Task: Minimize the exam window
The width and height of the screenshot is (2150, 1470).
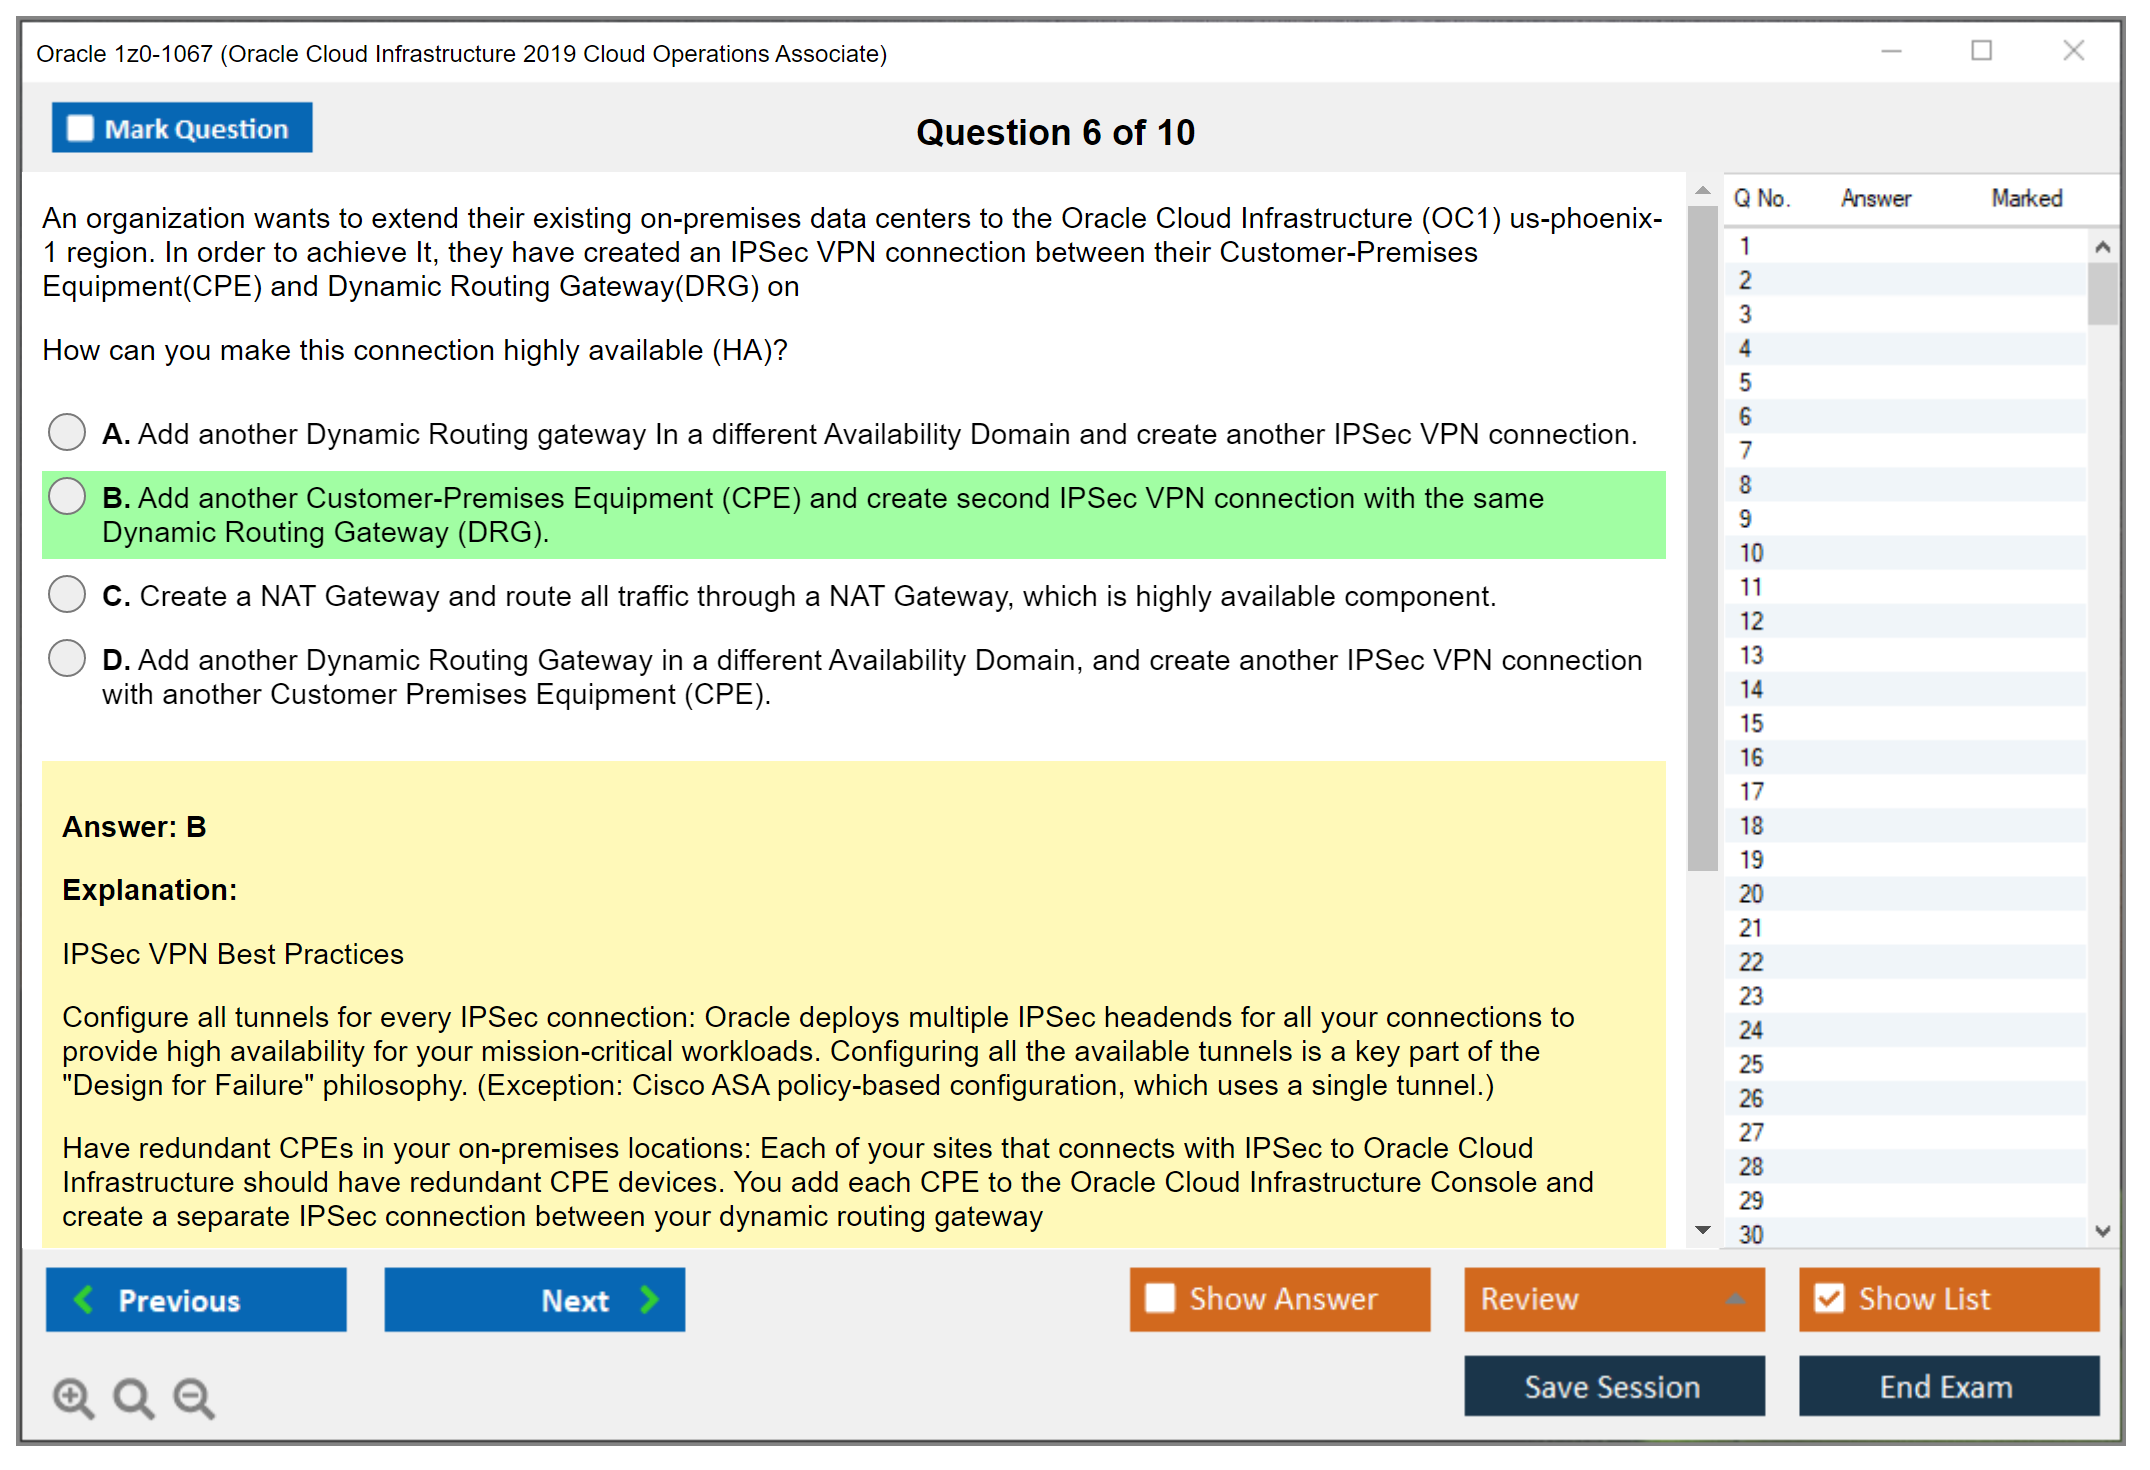Action: [x=1891, y=51]
